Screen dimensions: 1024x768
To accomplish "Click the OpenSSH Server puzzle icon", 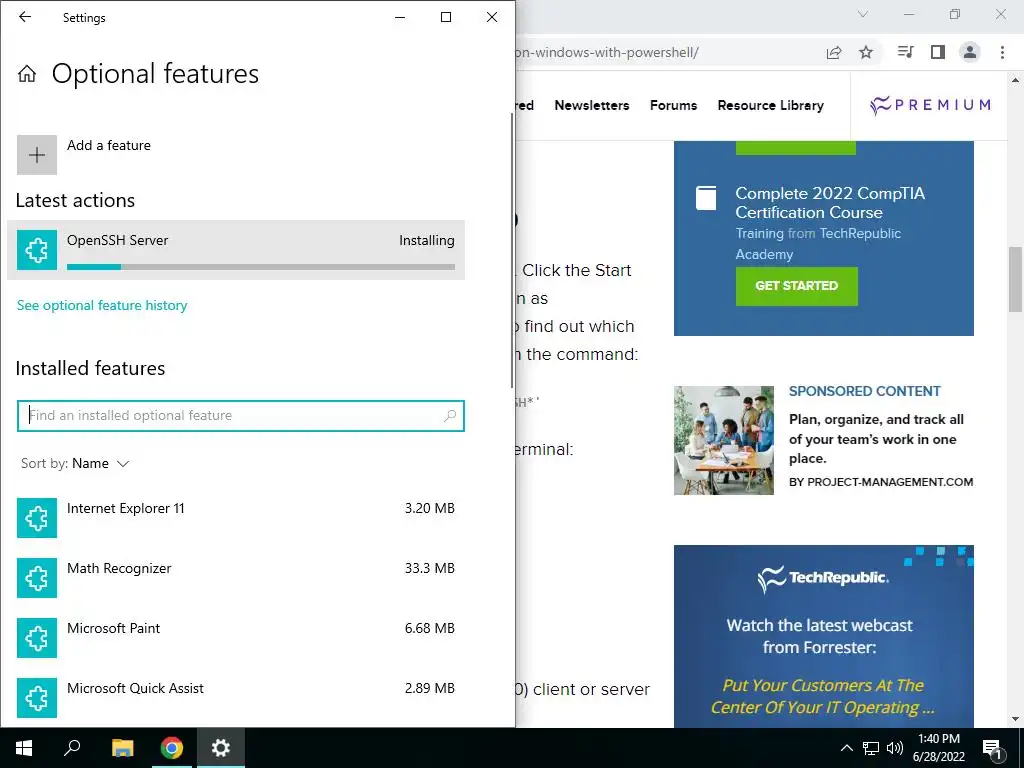I will [37, 249].
